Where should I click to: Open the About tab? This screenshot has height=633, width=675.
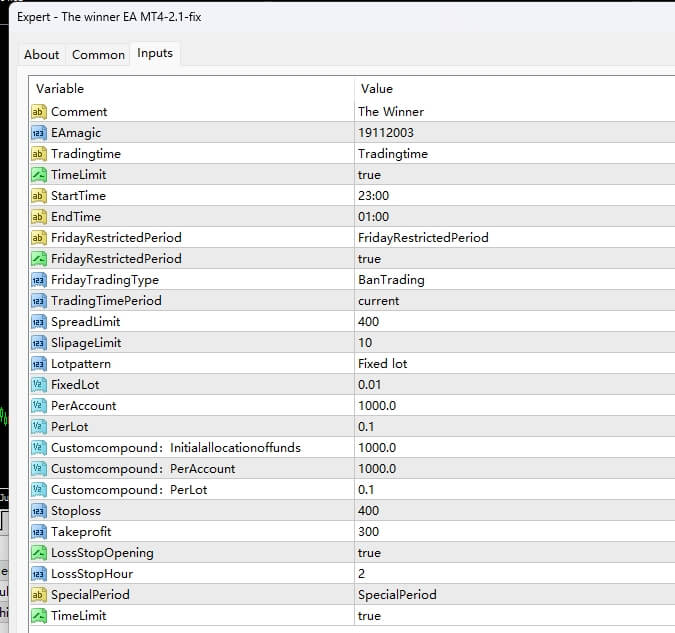(41, 55)
